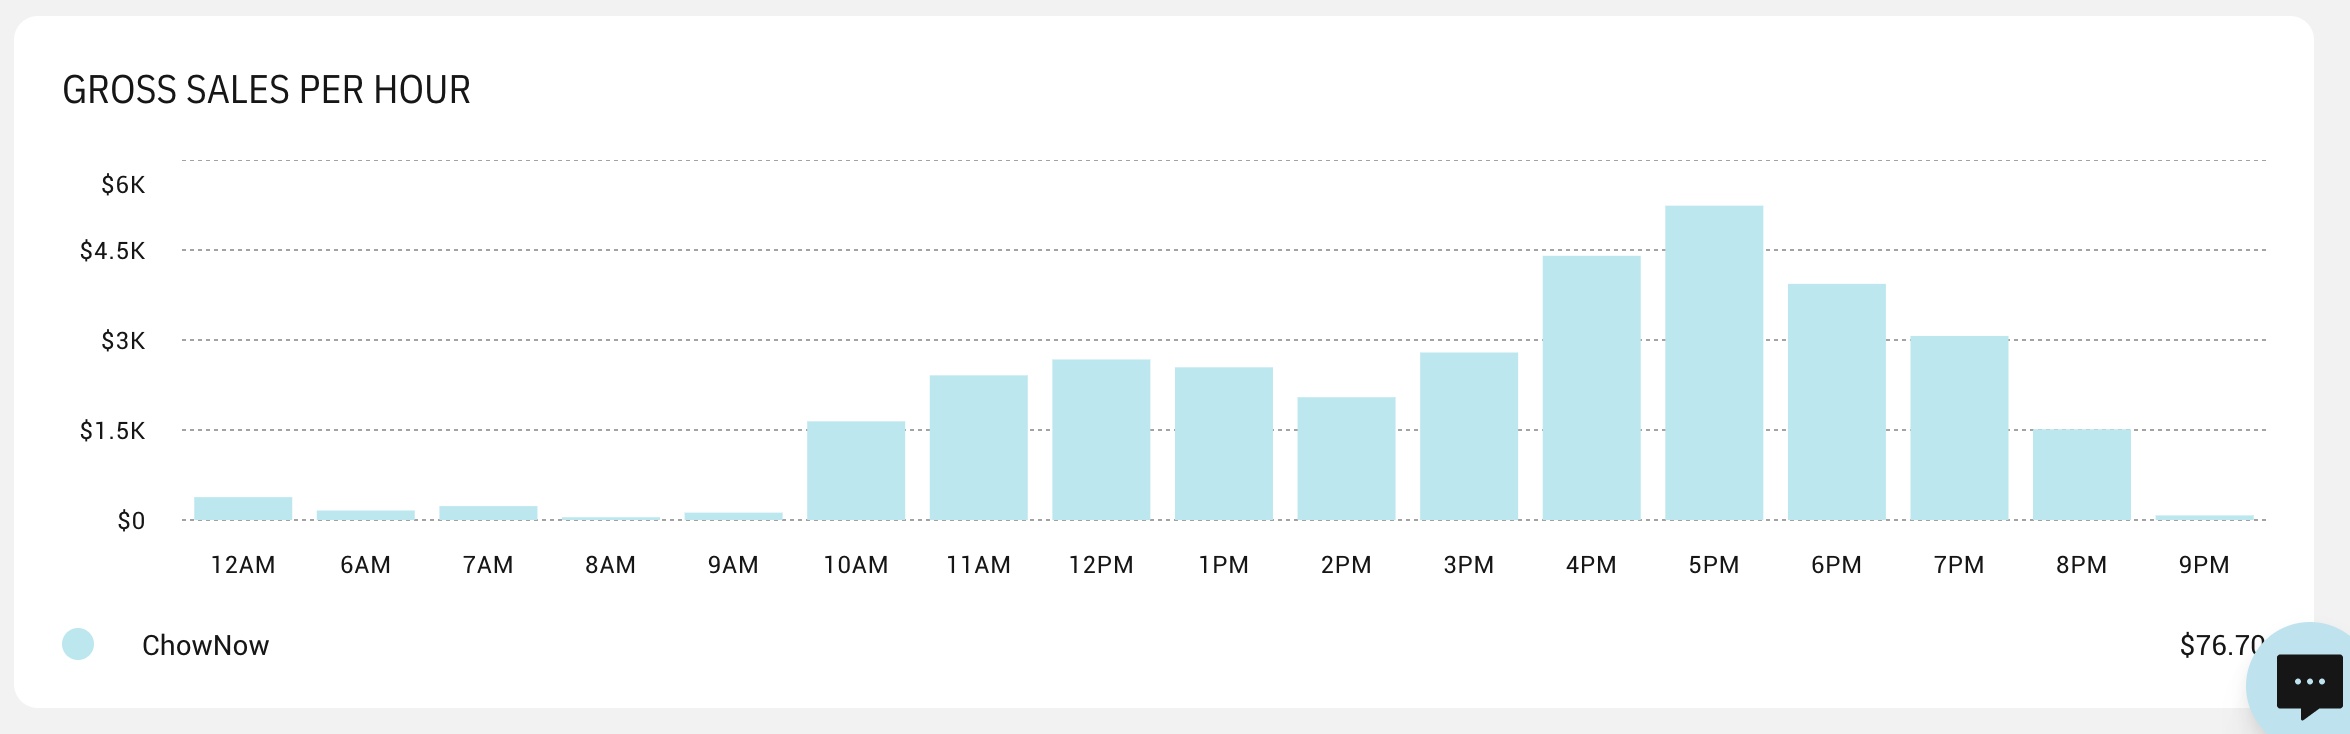Select the 3PM sales bar
Viewport: 2350px width, 734px height.
tap(1468, 436)
